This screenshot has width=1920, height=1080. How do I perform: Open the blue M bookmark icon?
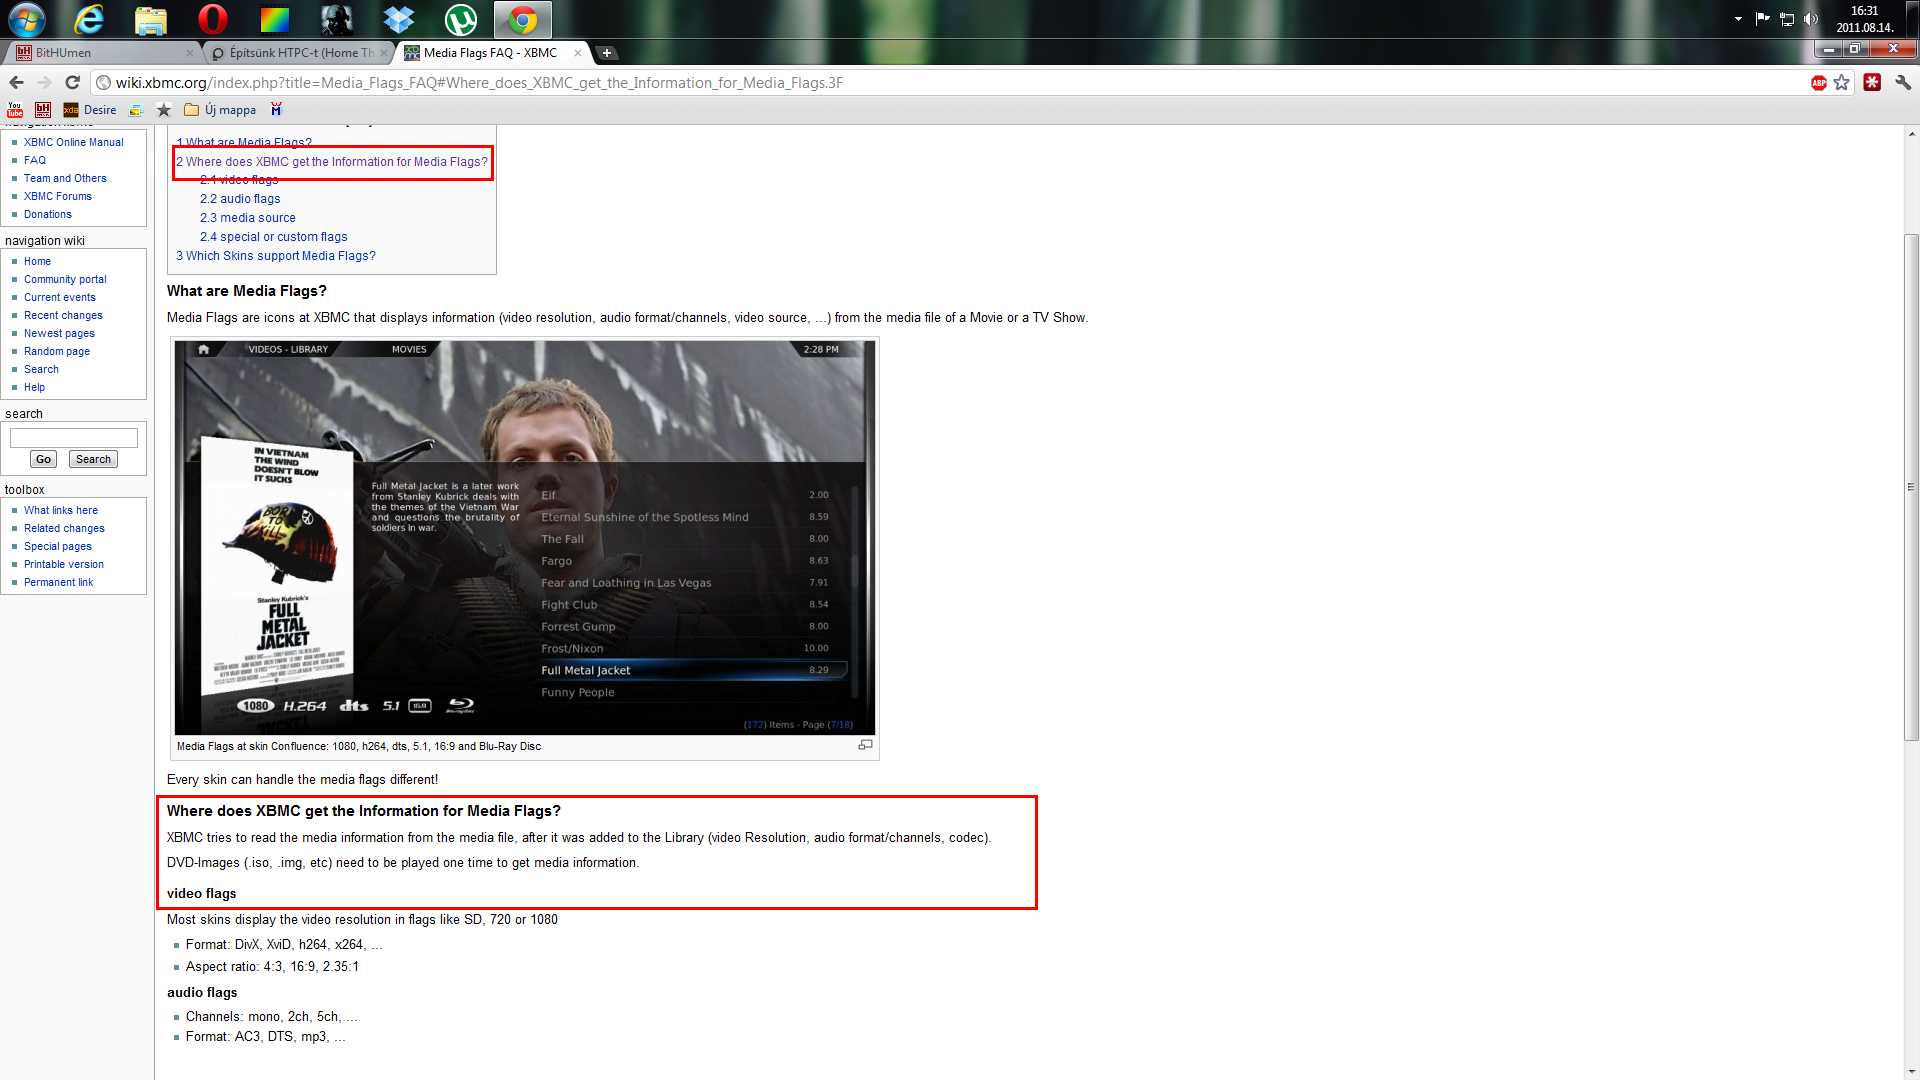(x=276, y=110)
